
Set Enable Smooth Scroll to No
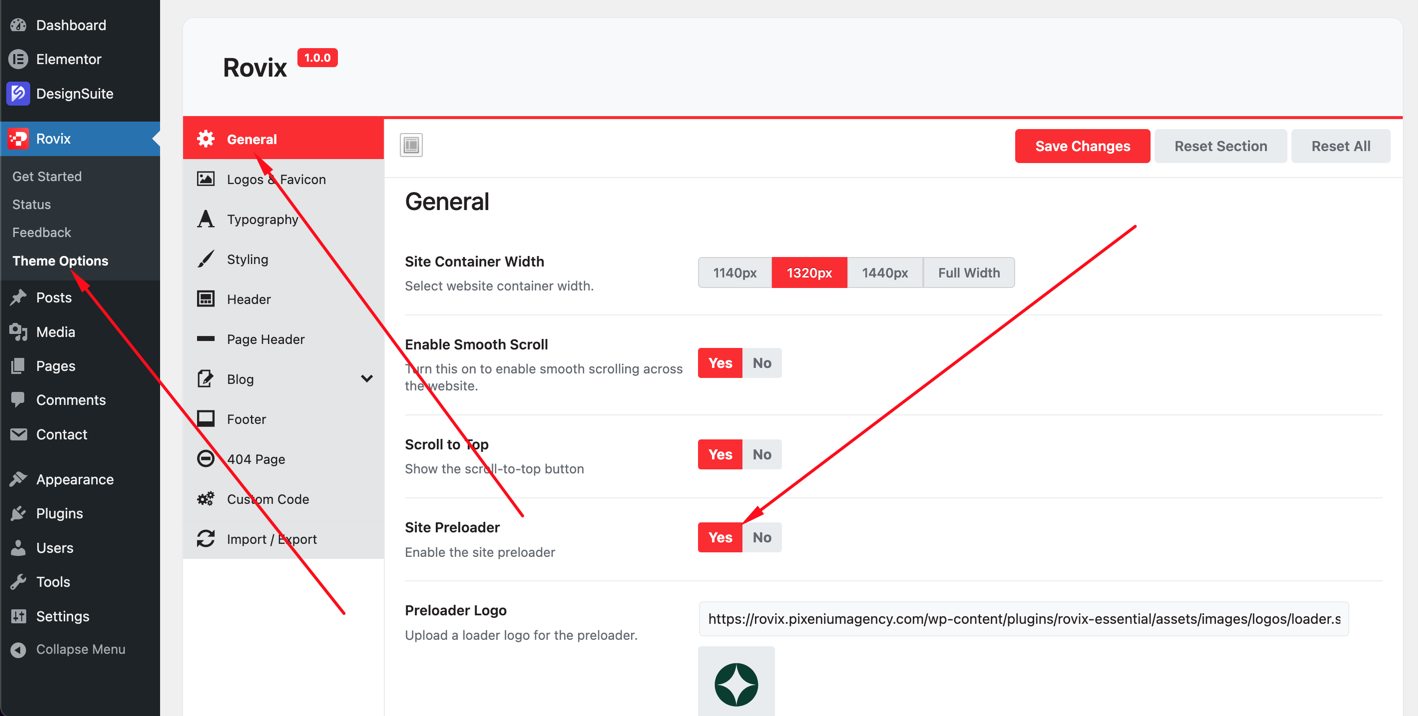762,363
